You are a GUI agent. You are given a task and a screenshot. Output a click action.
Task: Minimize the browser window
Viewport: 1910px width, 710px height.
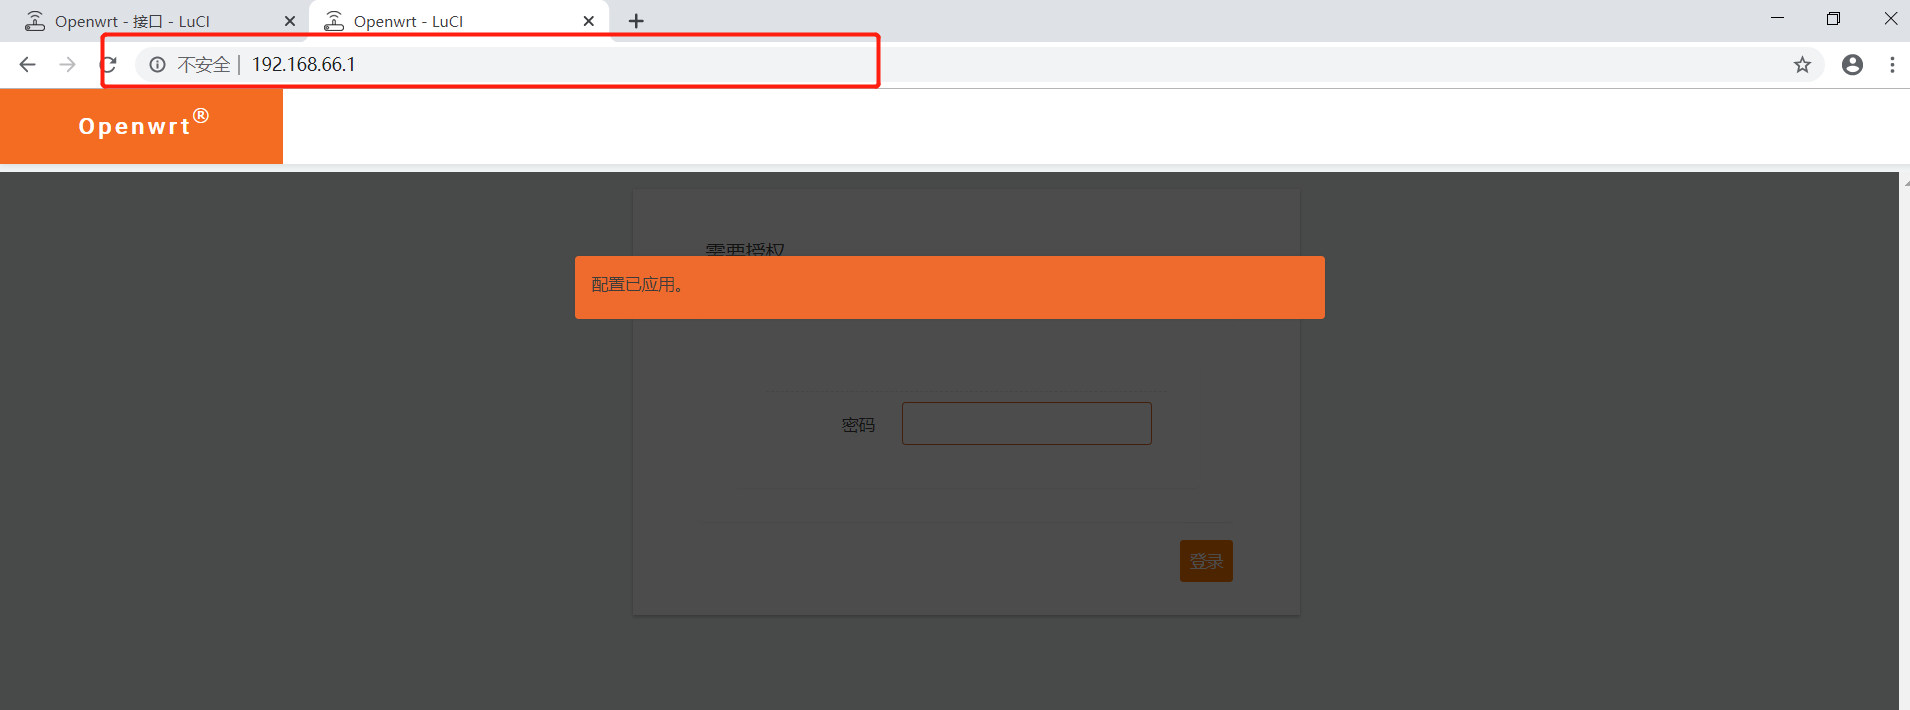pos(1777,19)
